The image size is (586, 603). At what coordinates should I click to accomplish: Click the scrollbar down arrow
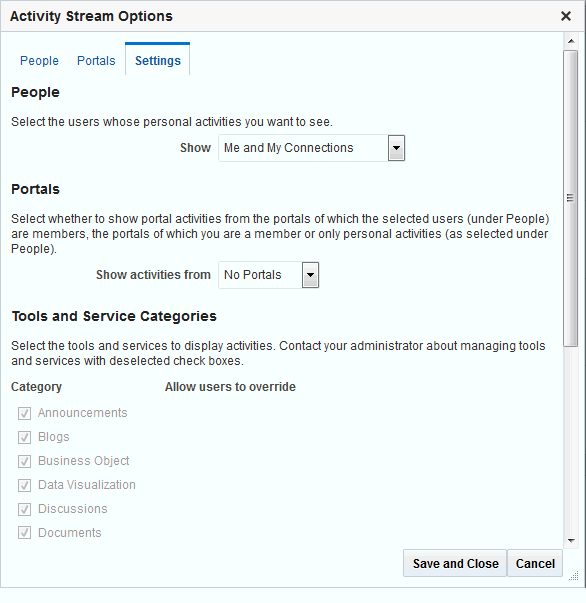[x=571, y=541]
